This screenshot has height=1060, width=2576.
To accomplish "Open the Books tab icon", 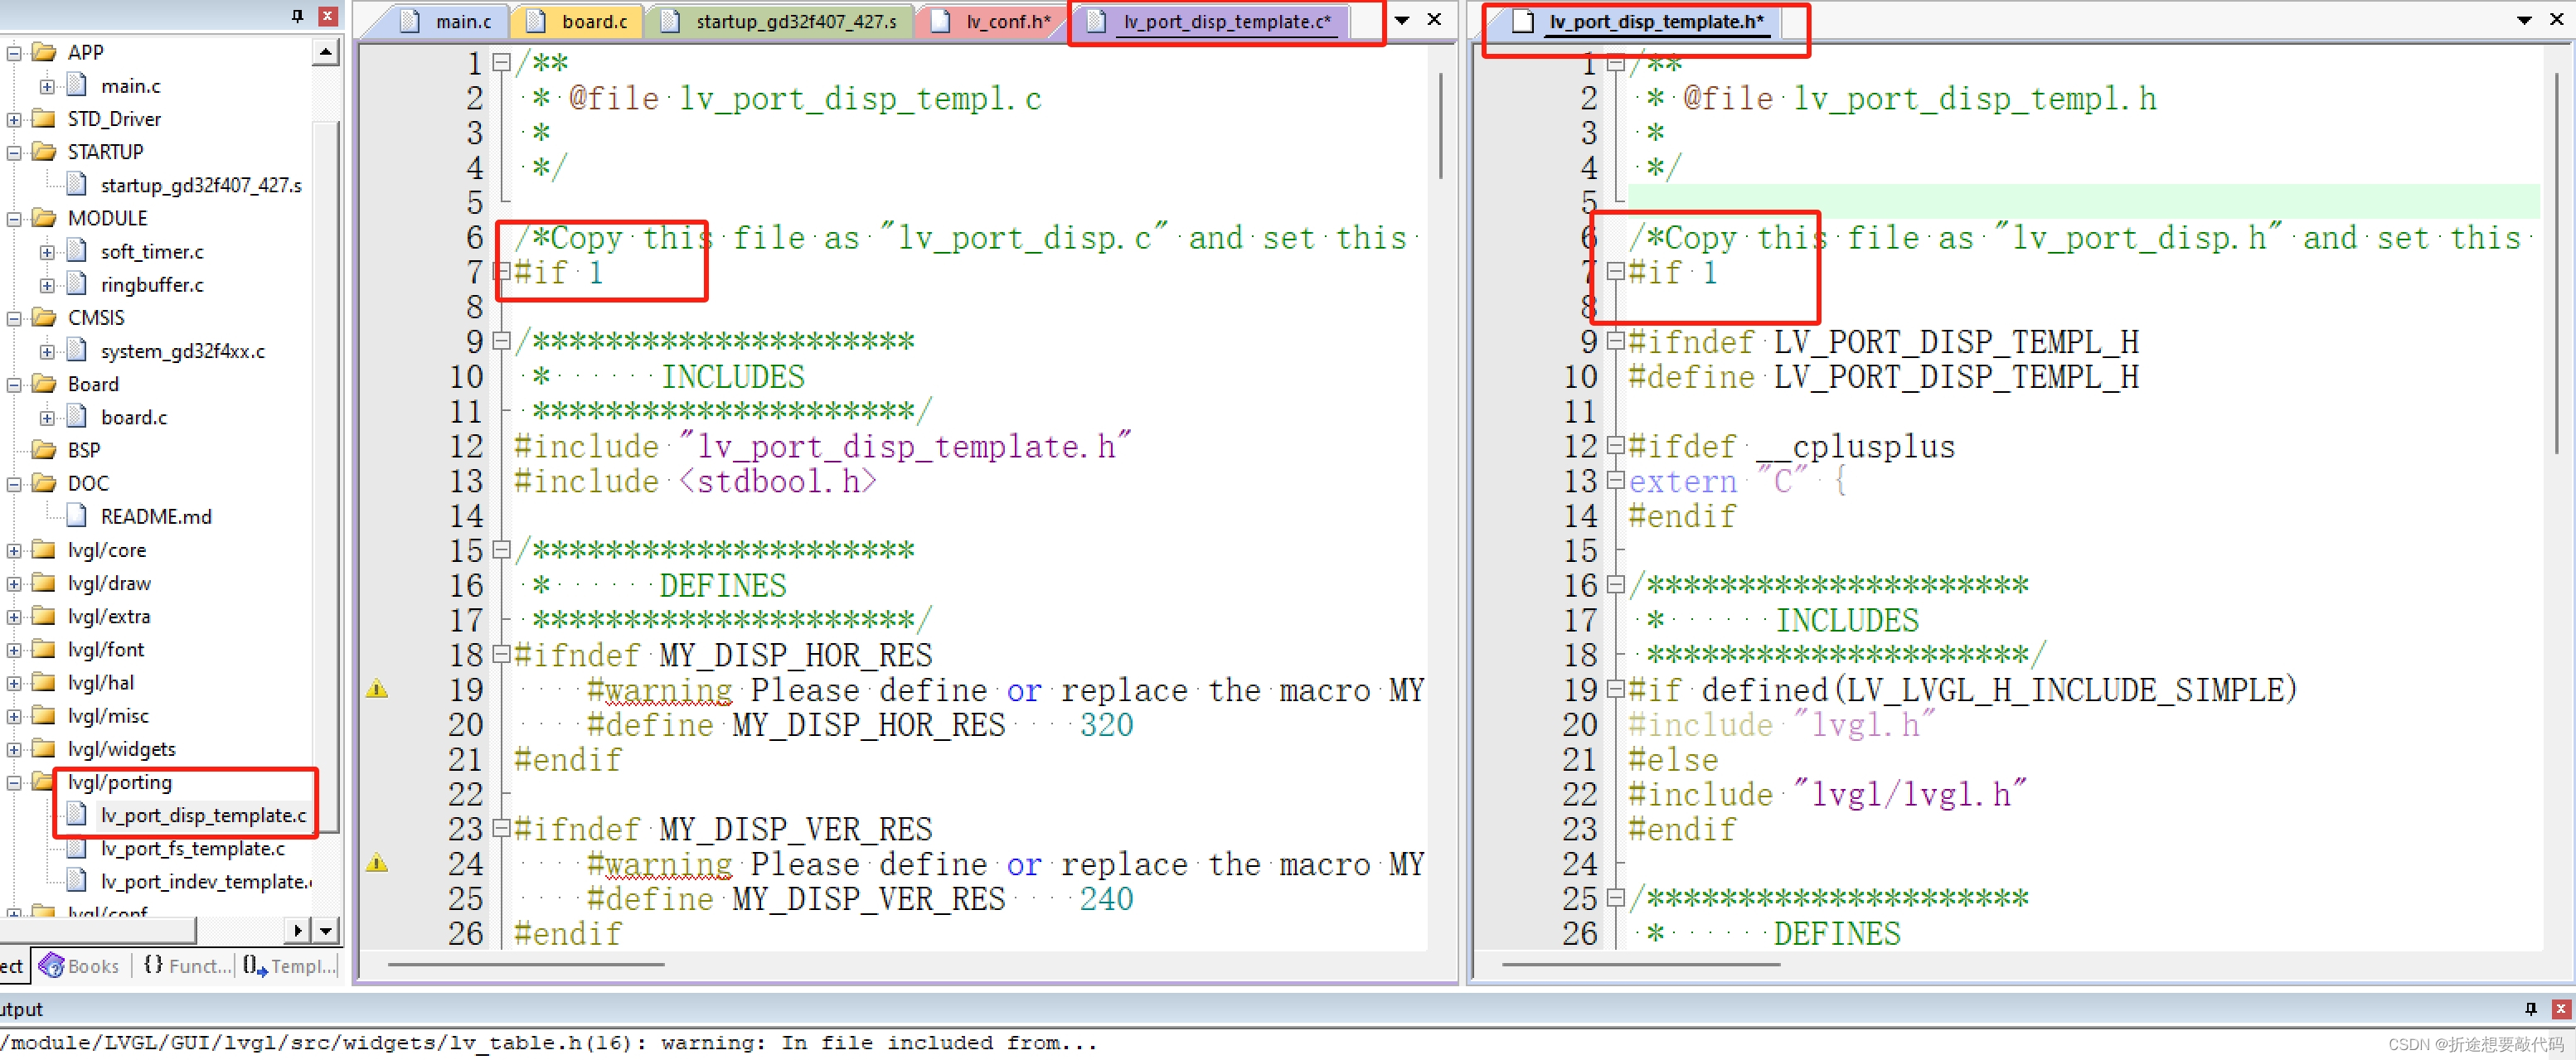I will coord(51,966).
